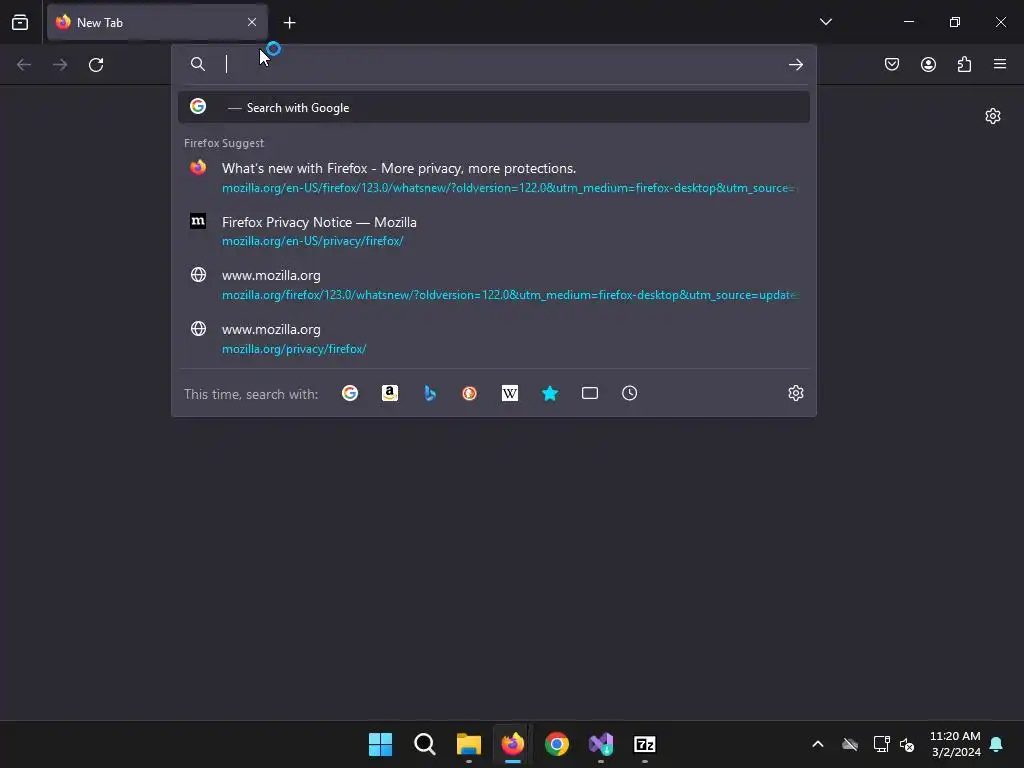Go forward one page
Viewport: 1024px width, 768px height.
pyautogui.click(x=60, y=65)
